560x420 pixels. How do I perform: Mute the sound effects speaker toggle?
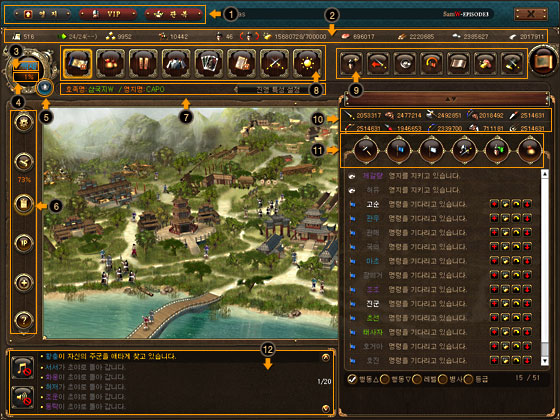tap(22, 397)
